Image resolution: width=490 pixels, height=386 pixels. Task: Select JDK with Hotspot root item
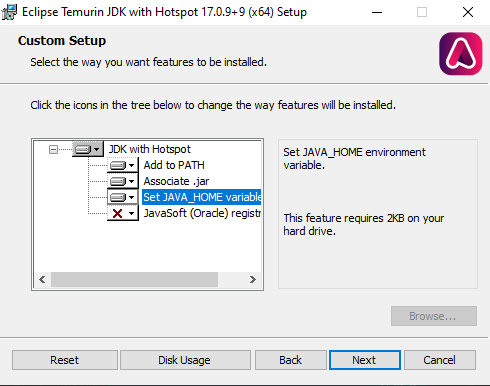tap(150, 149)
